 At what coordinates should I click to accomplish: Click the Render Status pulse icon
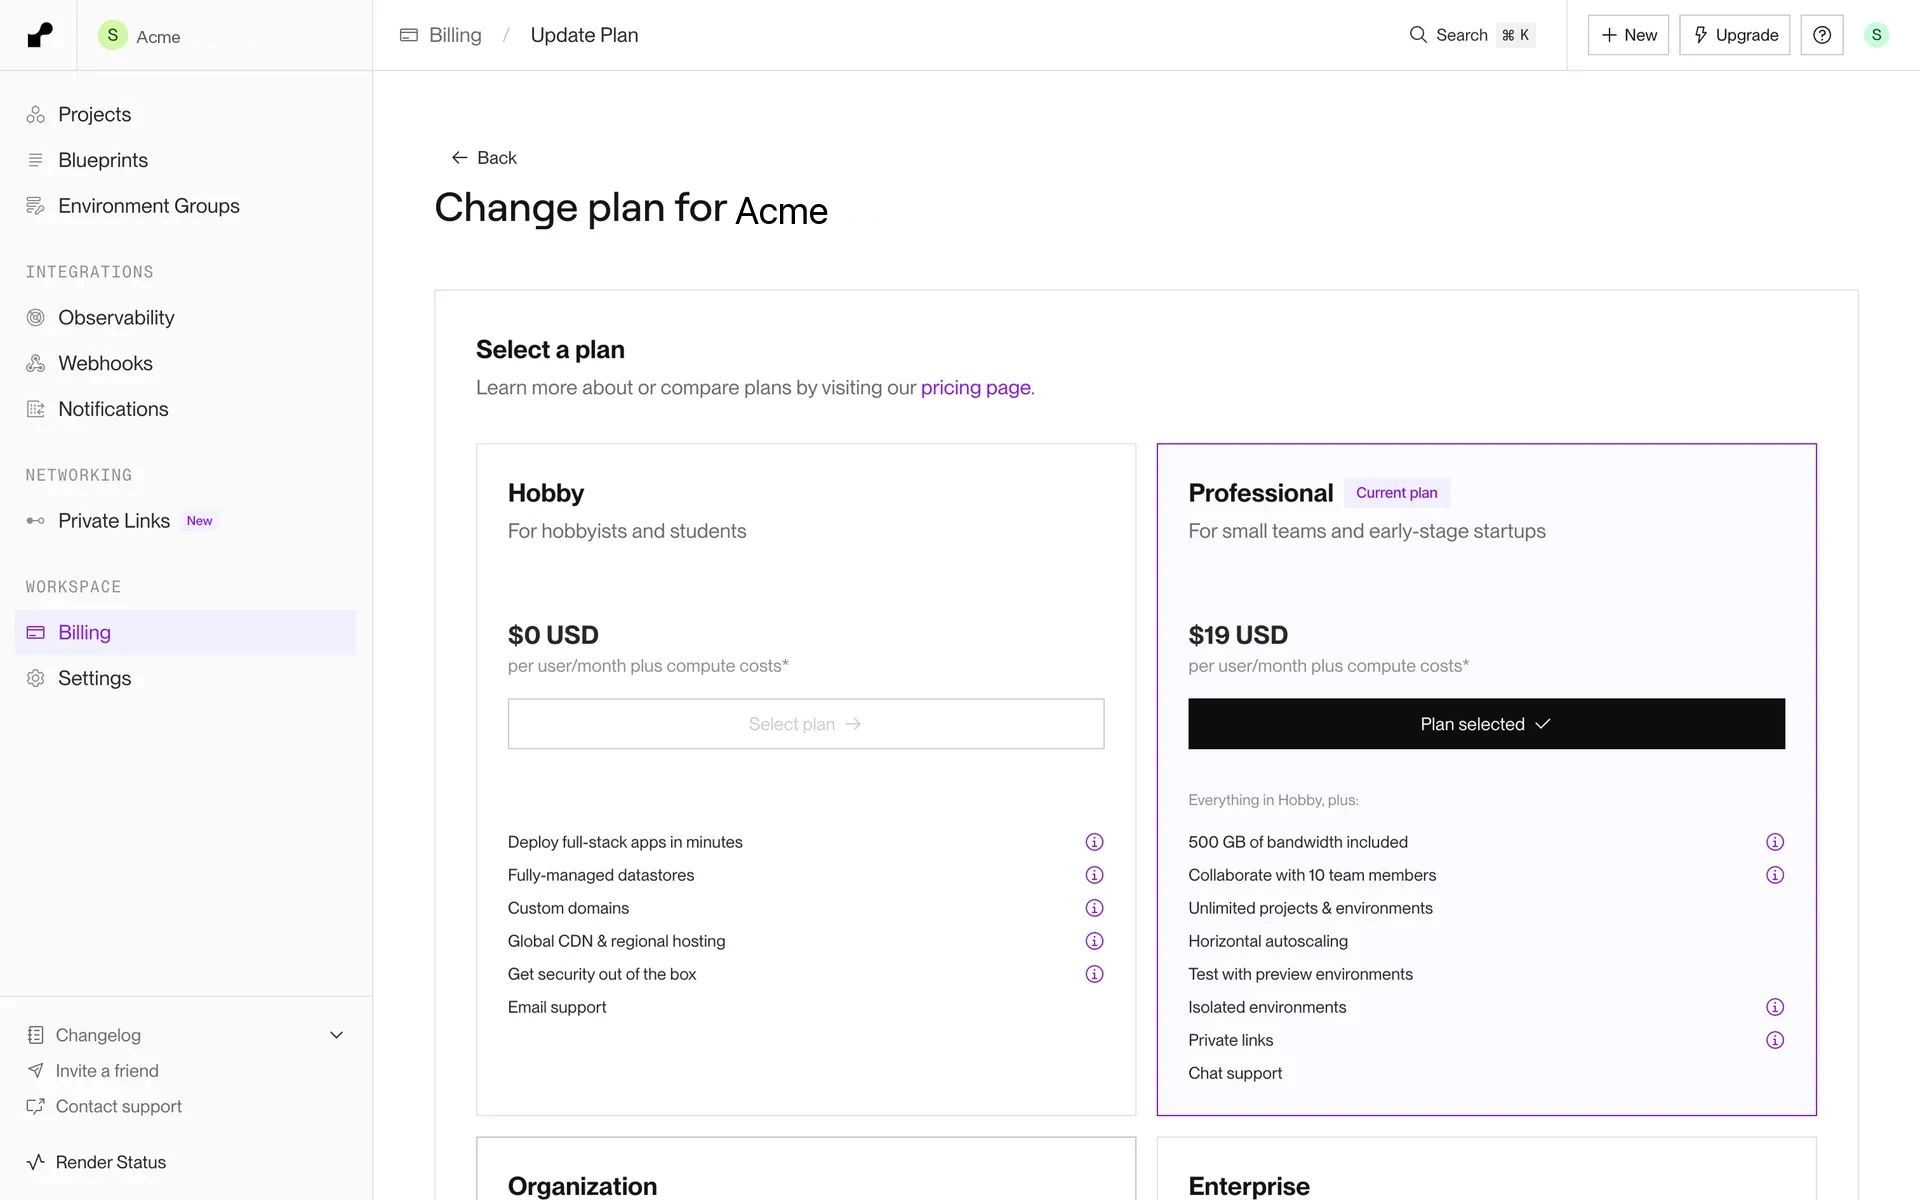tap(36, 1162)
